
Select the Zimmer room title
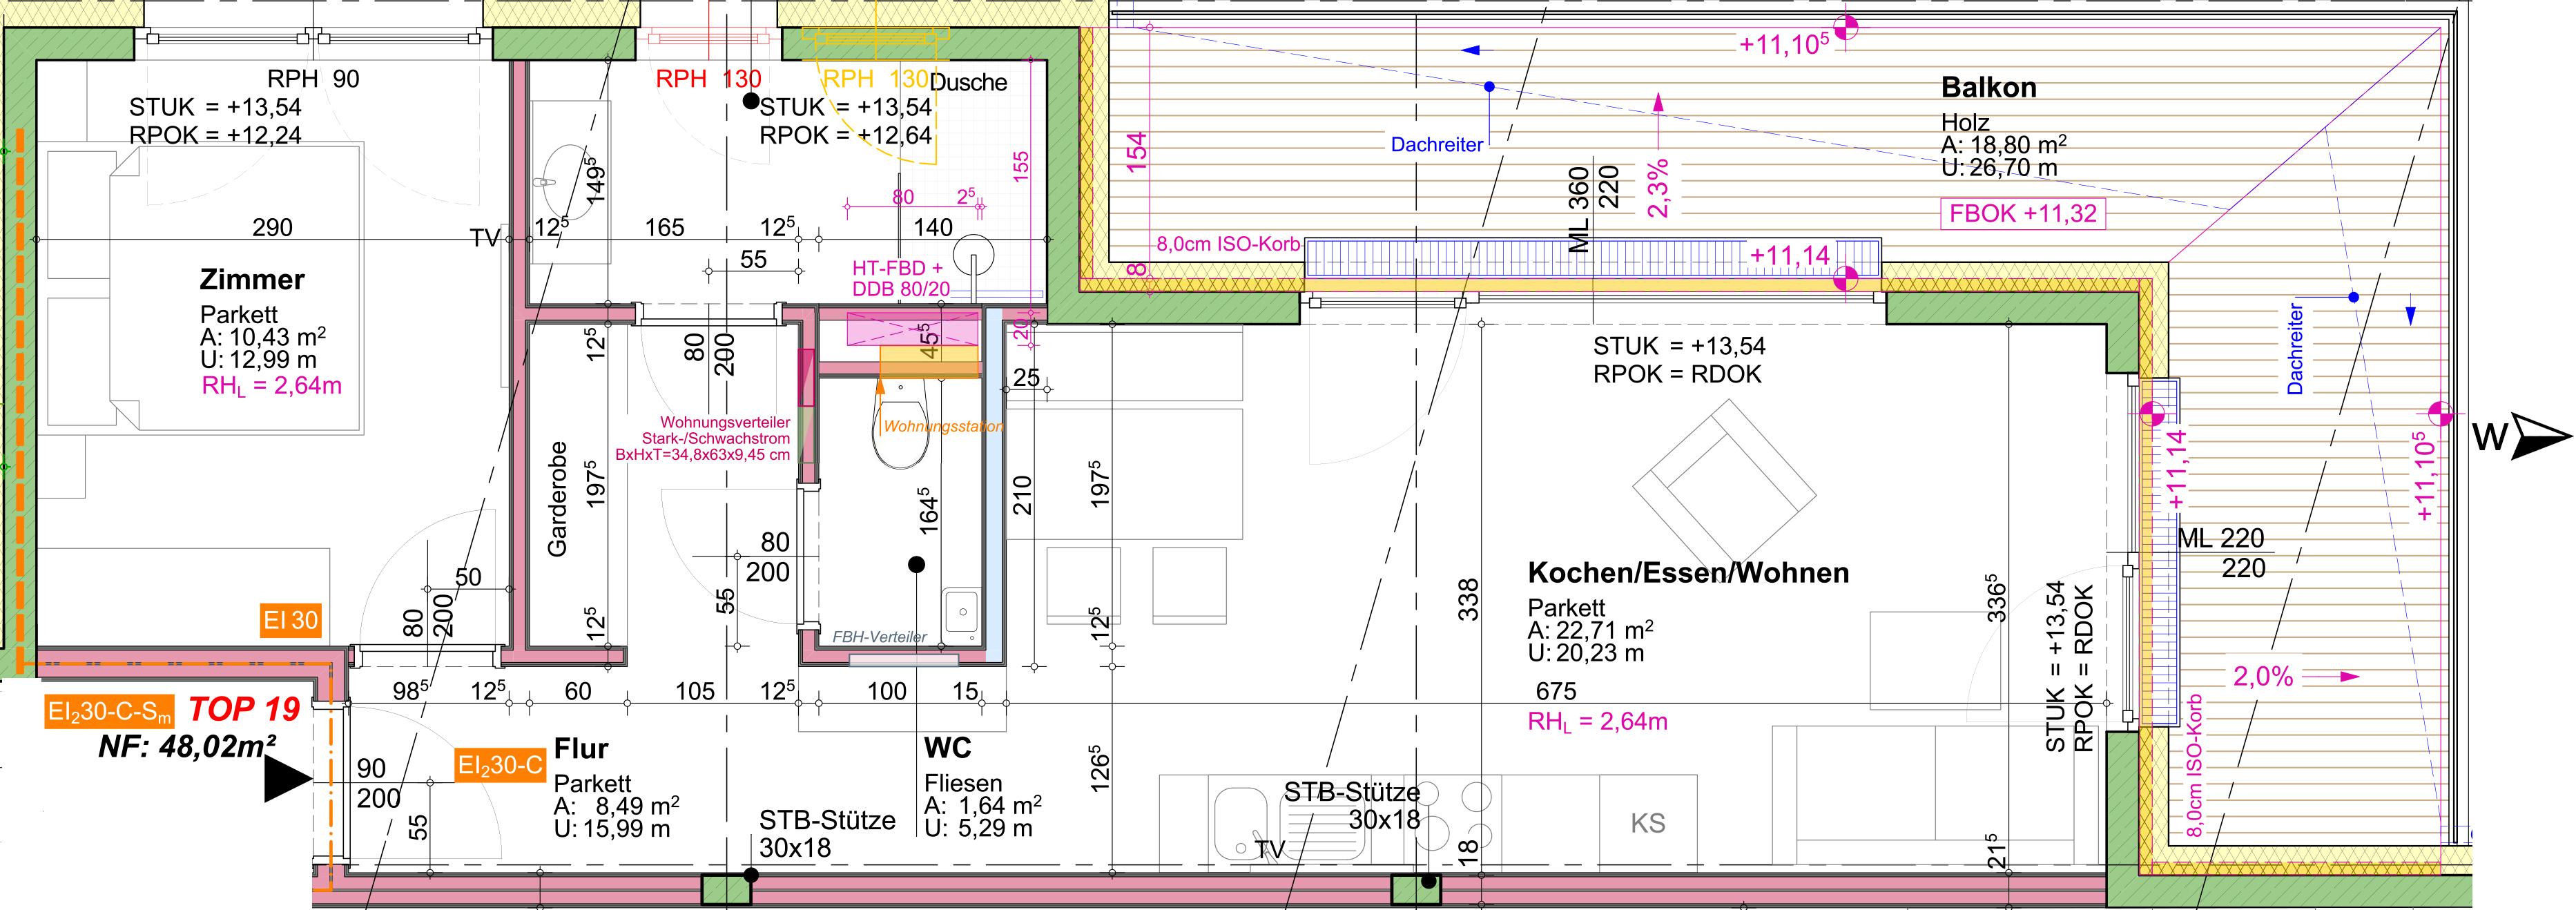point(252,280)
